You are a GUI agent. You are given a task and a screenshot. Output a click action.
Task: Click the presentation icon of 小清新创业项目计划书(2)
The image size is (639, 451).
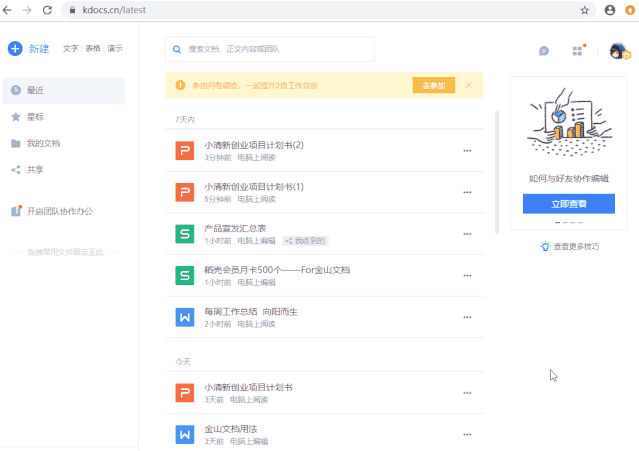pyautogui.click(x=185, y=151)
